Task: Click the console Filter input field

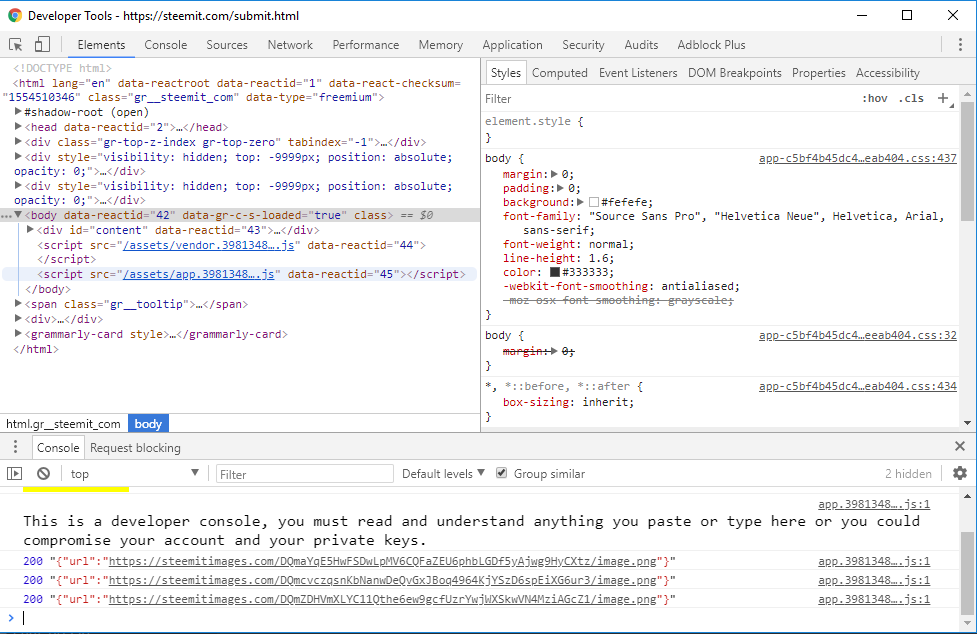Action: click(x=305, y=474)
